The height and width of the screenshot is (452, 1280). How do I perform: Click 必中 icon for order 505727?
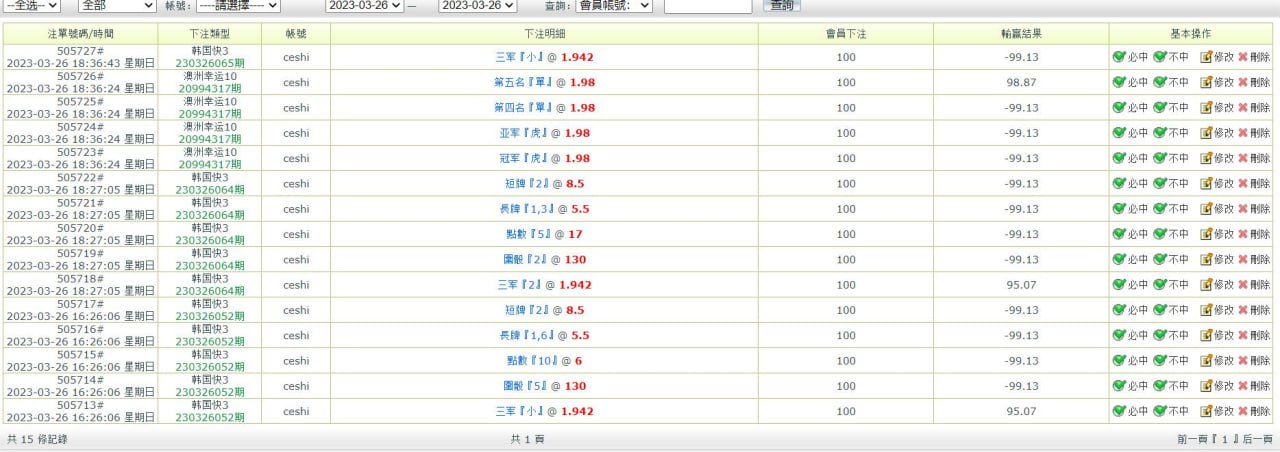(x=1119, y=57)
